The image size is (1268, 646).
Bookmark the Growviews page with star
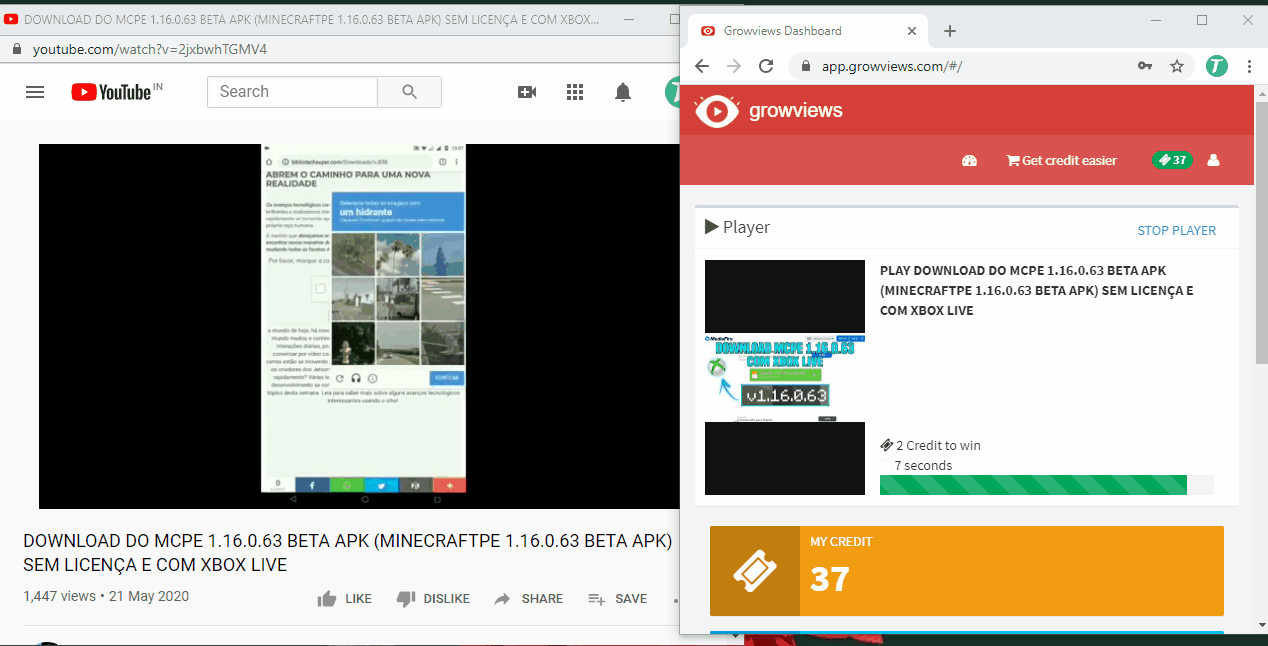click(x=1177, y=66)
